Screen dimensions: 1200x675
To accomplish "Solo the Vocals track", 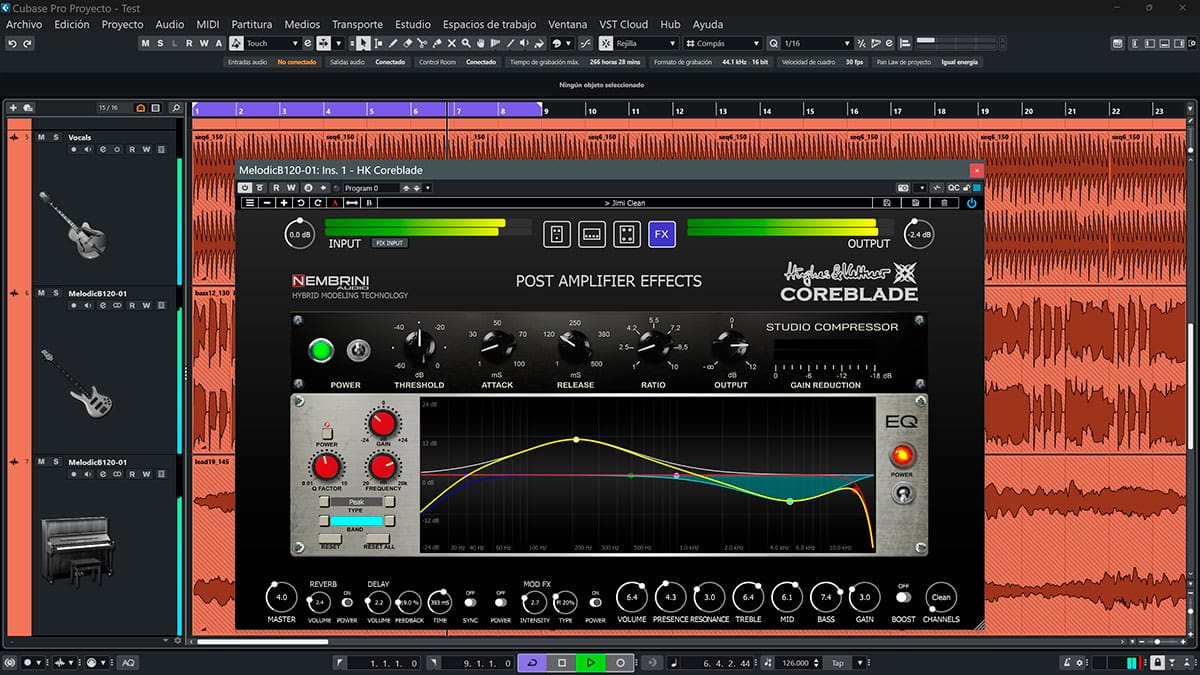I will 55,137.
